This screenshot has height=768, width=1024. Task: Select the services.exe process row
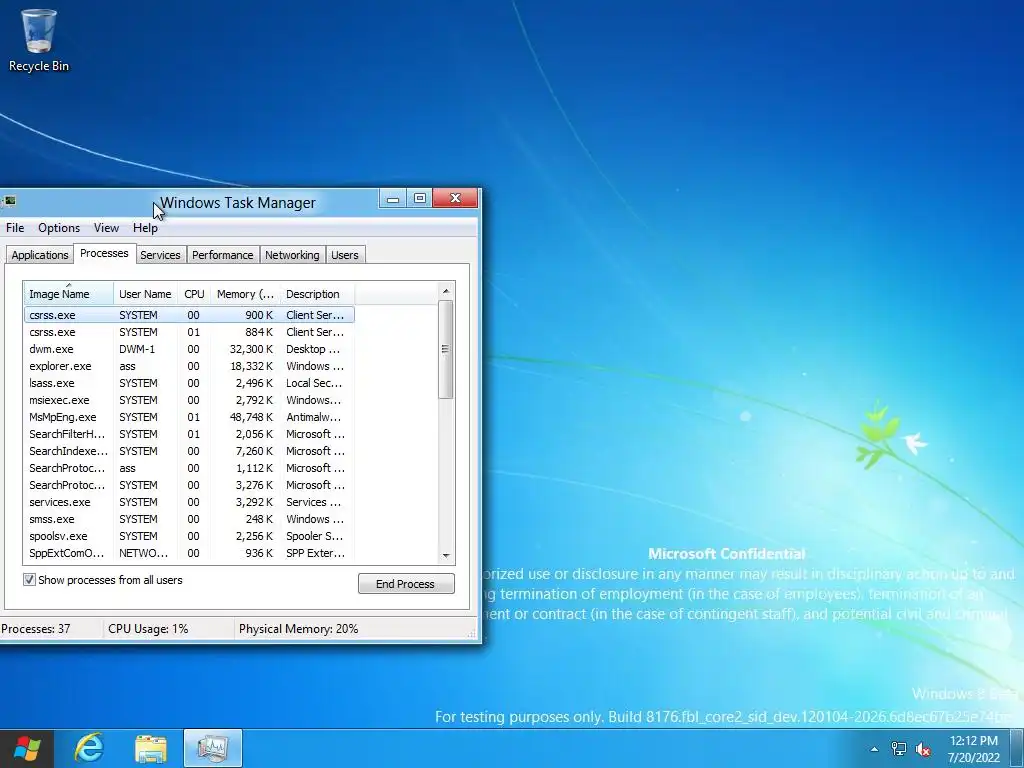point(189,502)
